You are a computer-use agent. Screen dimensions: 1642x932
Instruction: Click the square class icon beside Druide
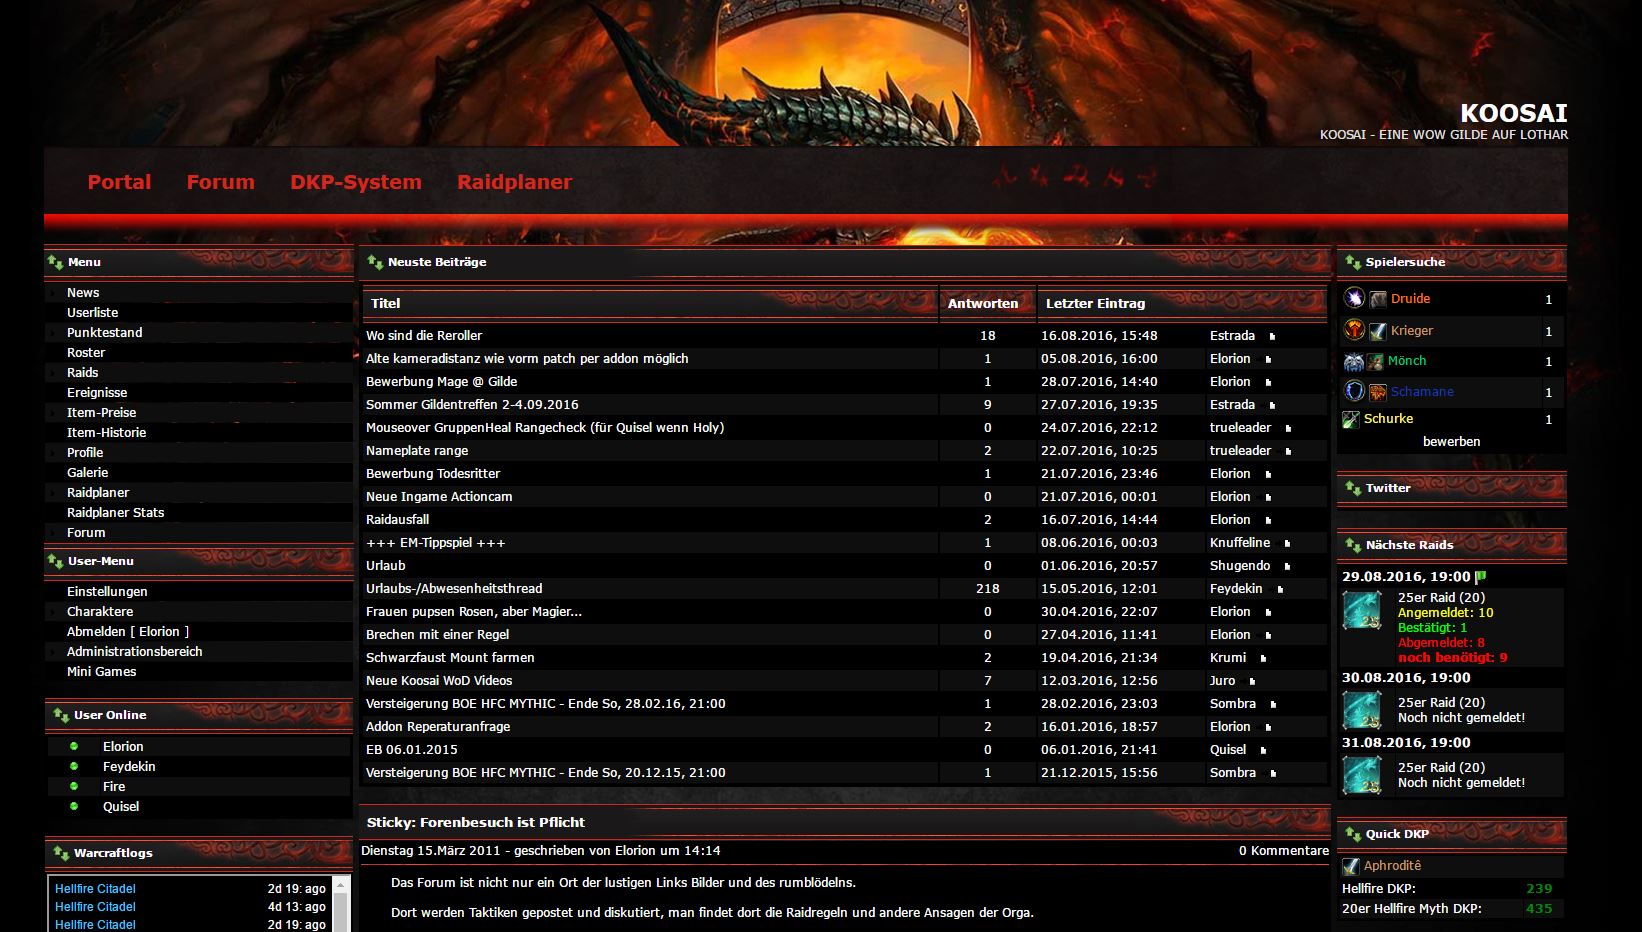tap(1378, 299)
